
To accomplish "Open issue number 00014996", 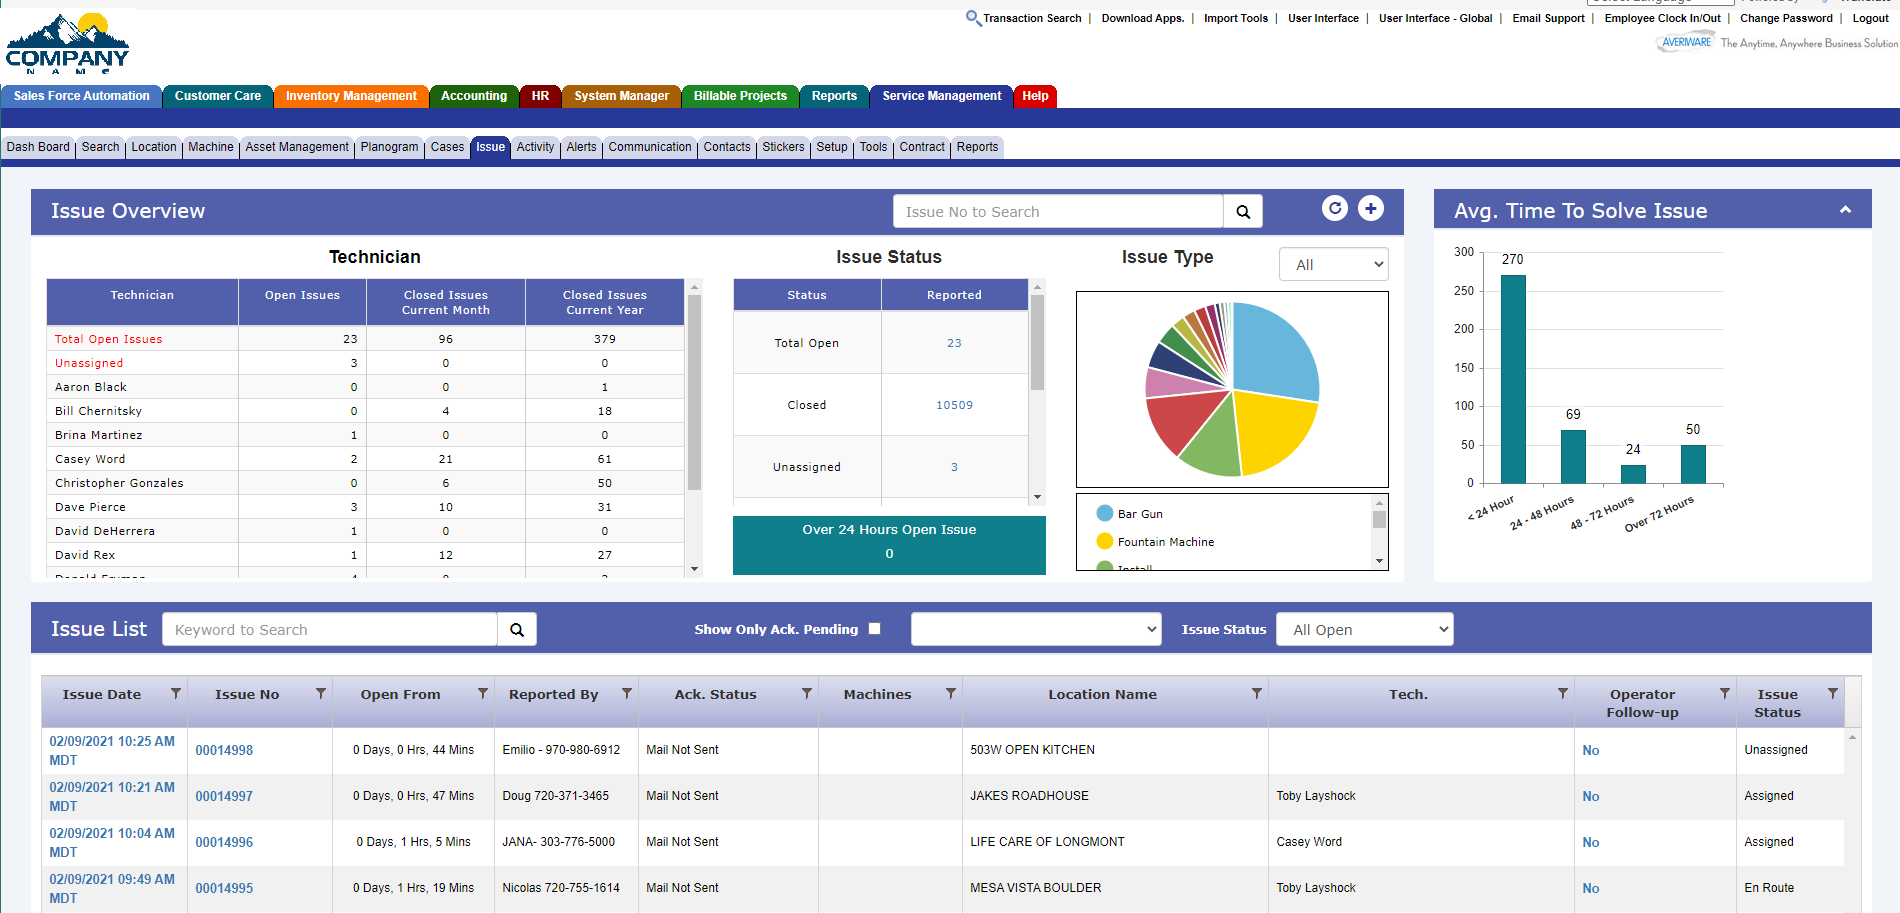I will (224, 842).
